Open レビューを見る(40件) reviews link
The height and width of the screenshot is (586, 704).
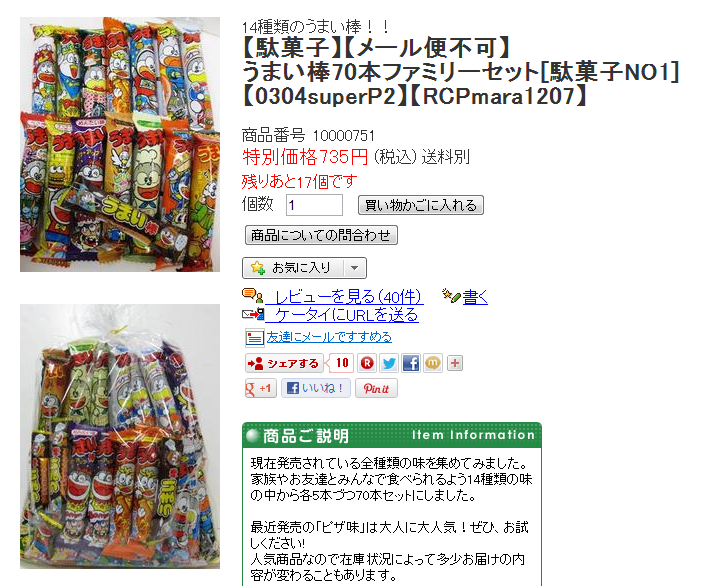pyautogui.click(x=344, y=297)
